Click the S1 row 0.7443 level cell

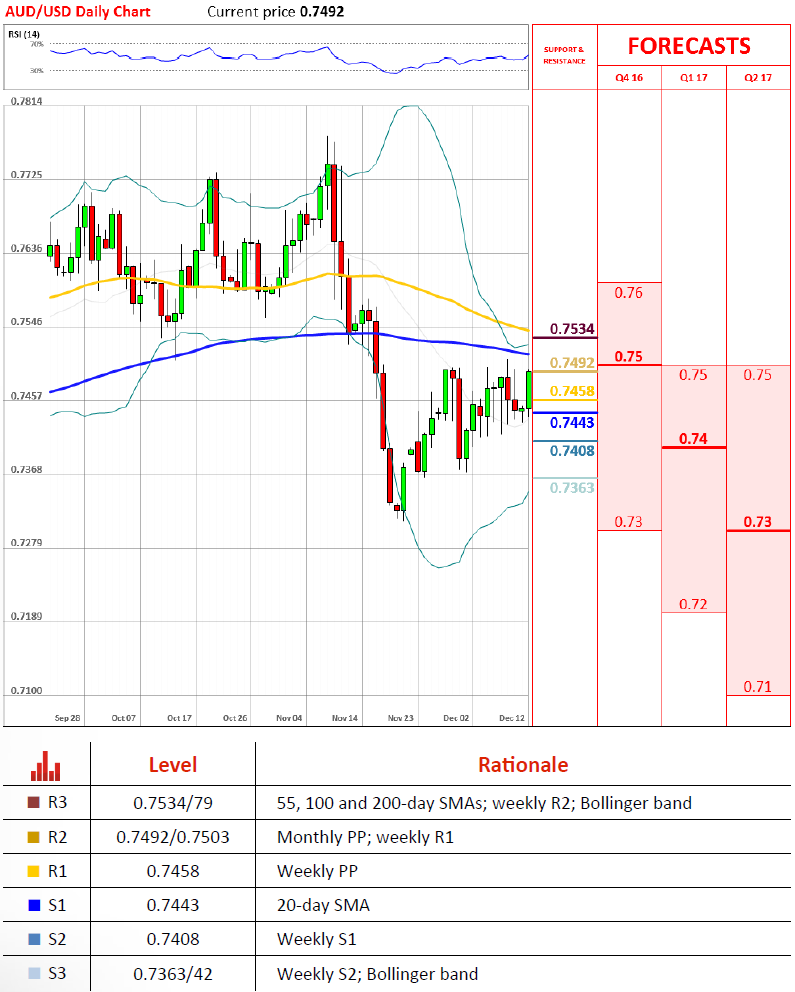coord(173,905)
